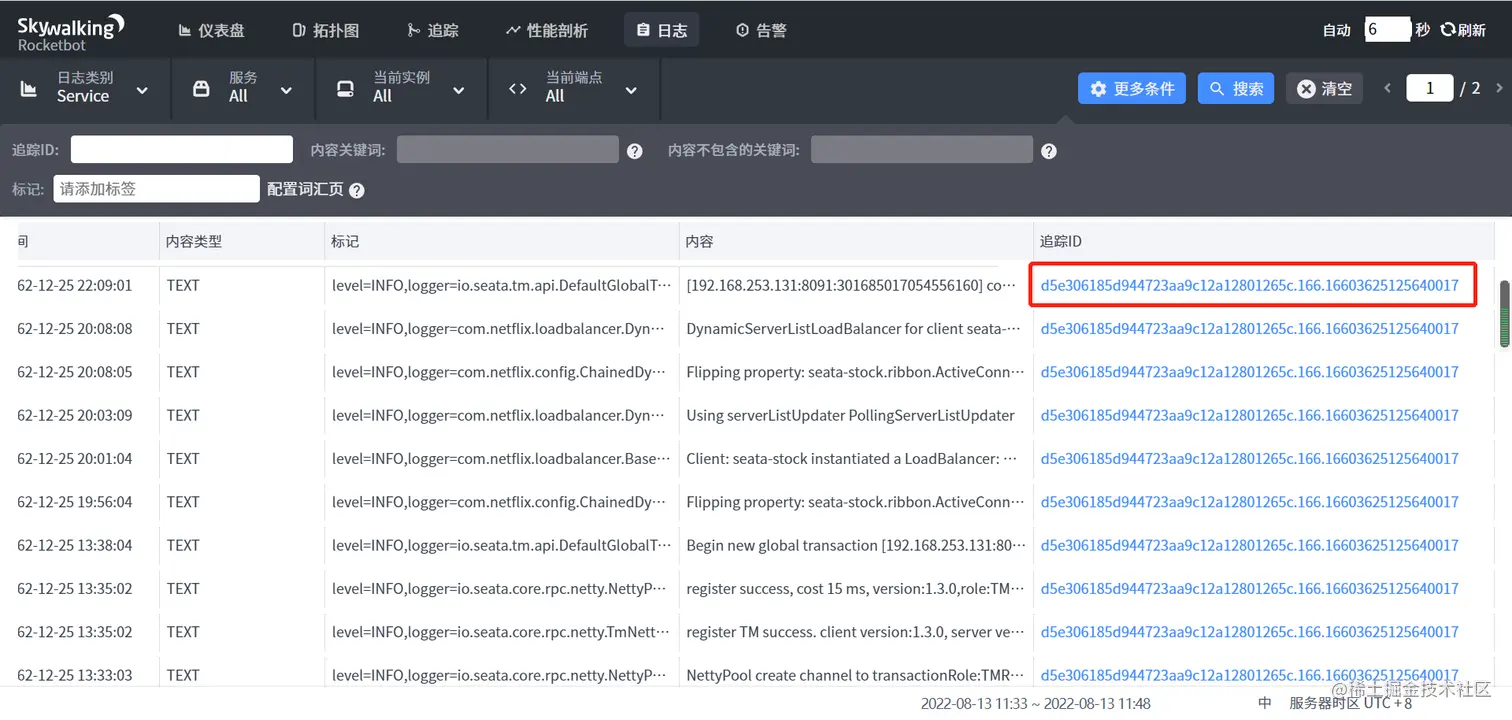Go to next page arrow
1512x720 pixels.
[1499, 88]
